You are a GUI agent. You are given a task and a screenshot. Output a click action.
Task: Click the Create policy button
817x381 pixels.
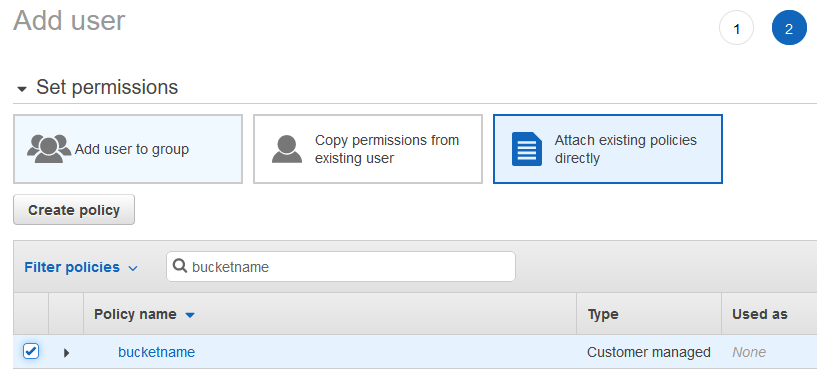click(74, 210)
